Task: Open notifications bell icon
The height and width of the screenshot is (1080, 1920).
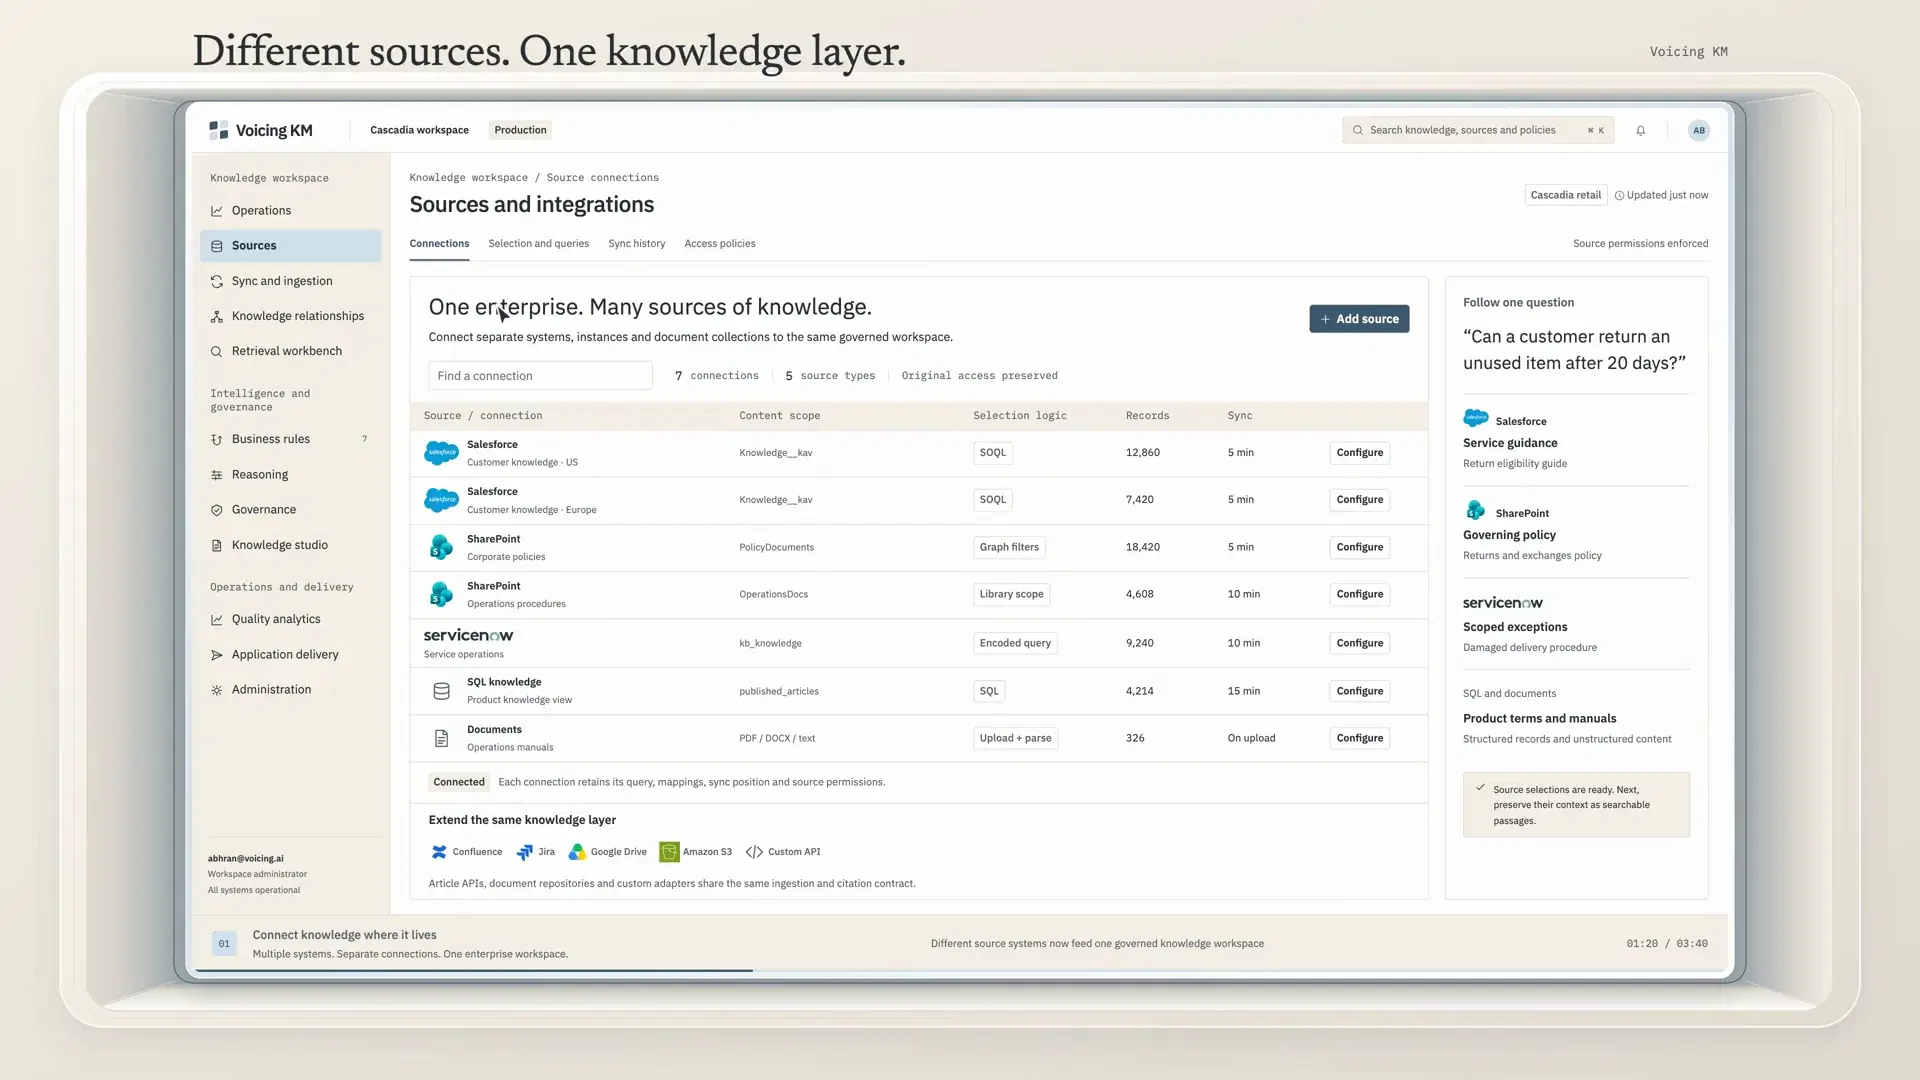Action: click(1640, 130)
